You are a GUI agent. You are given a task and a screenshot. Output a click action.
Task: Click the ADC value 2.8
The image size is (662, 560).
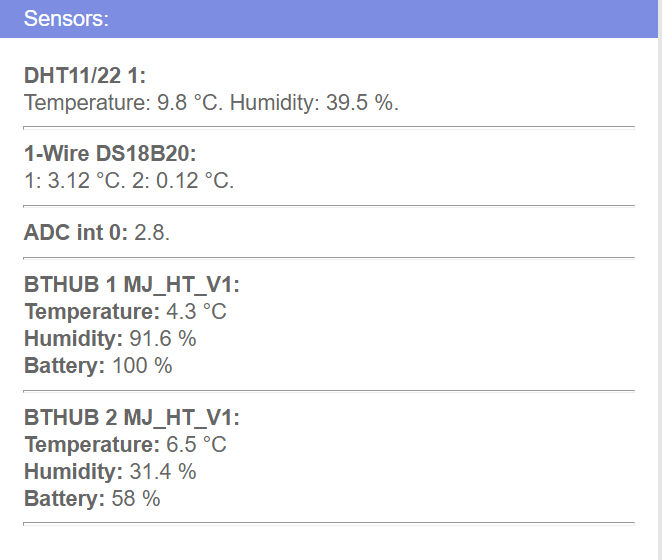pyautogui.click(x=152, y=232)
